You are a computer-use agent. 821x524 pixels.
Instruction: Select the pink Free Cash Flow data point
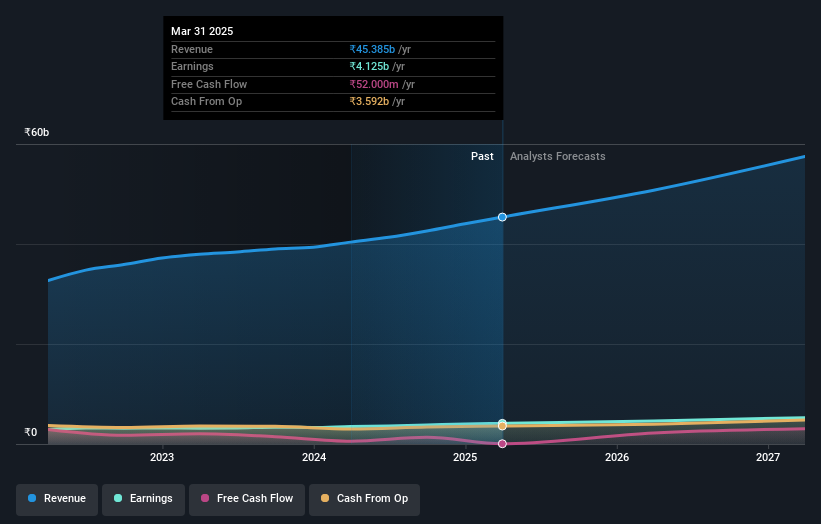pos(502,443)
